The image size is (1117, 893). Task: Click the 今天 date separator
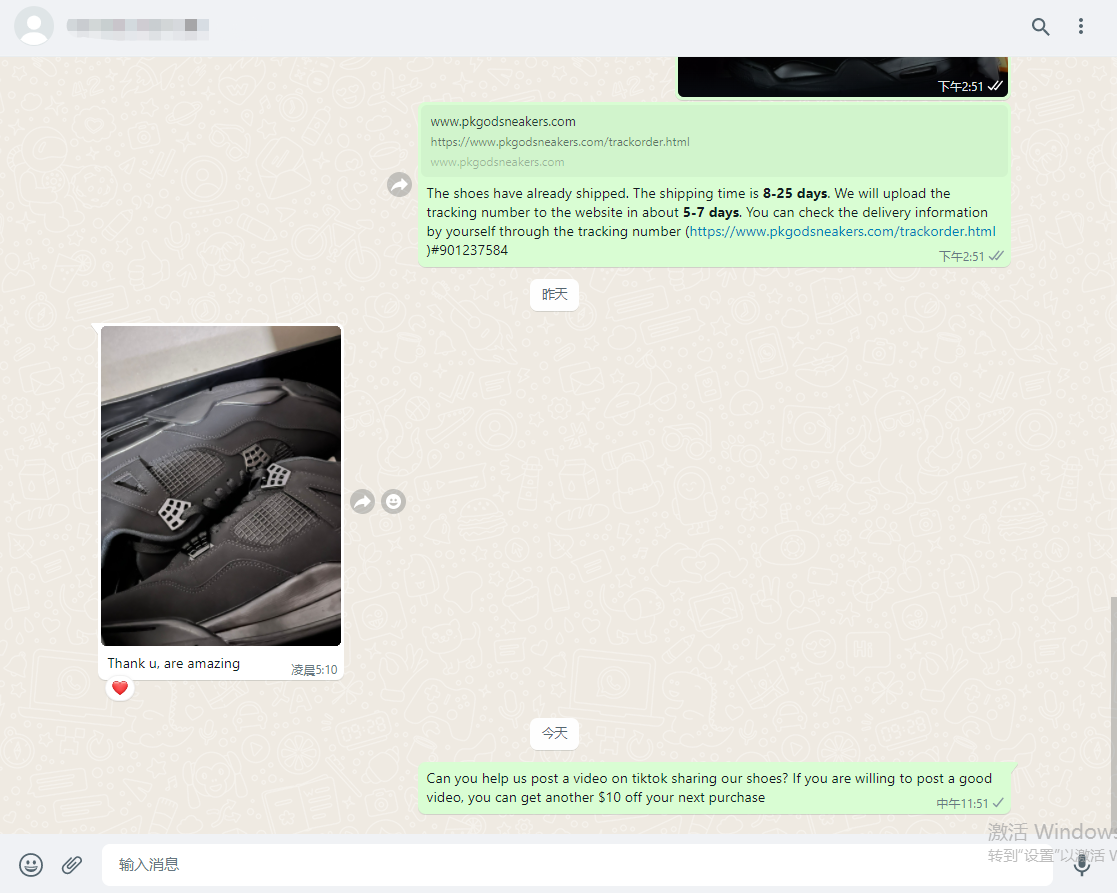(x=554, y=734)
